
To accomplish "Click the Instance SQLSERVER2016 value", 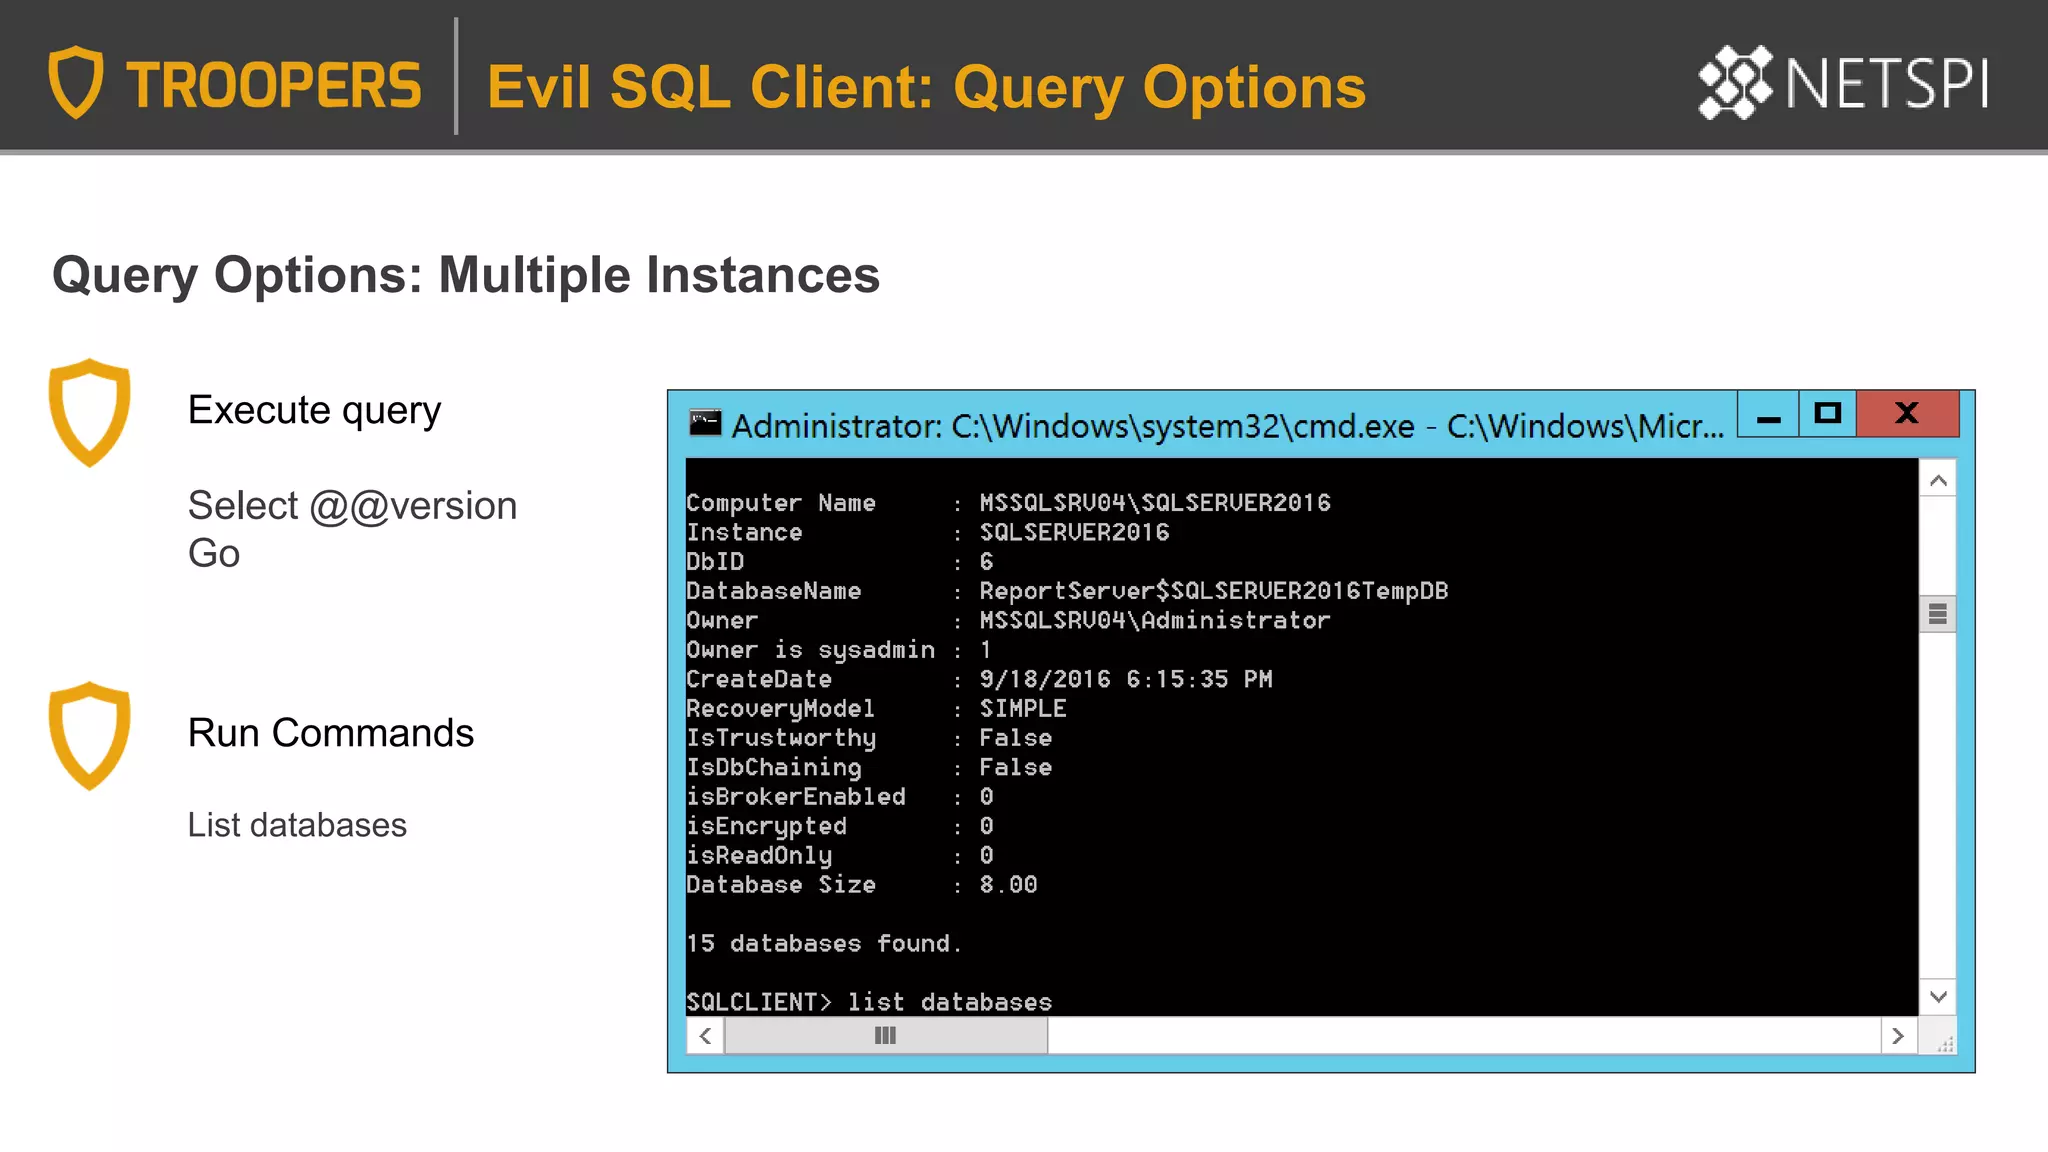I will click(1074, 532).
